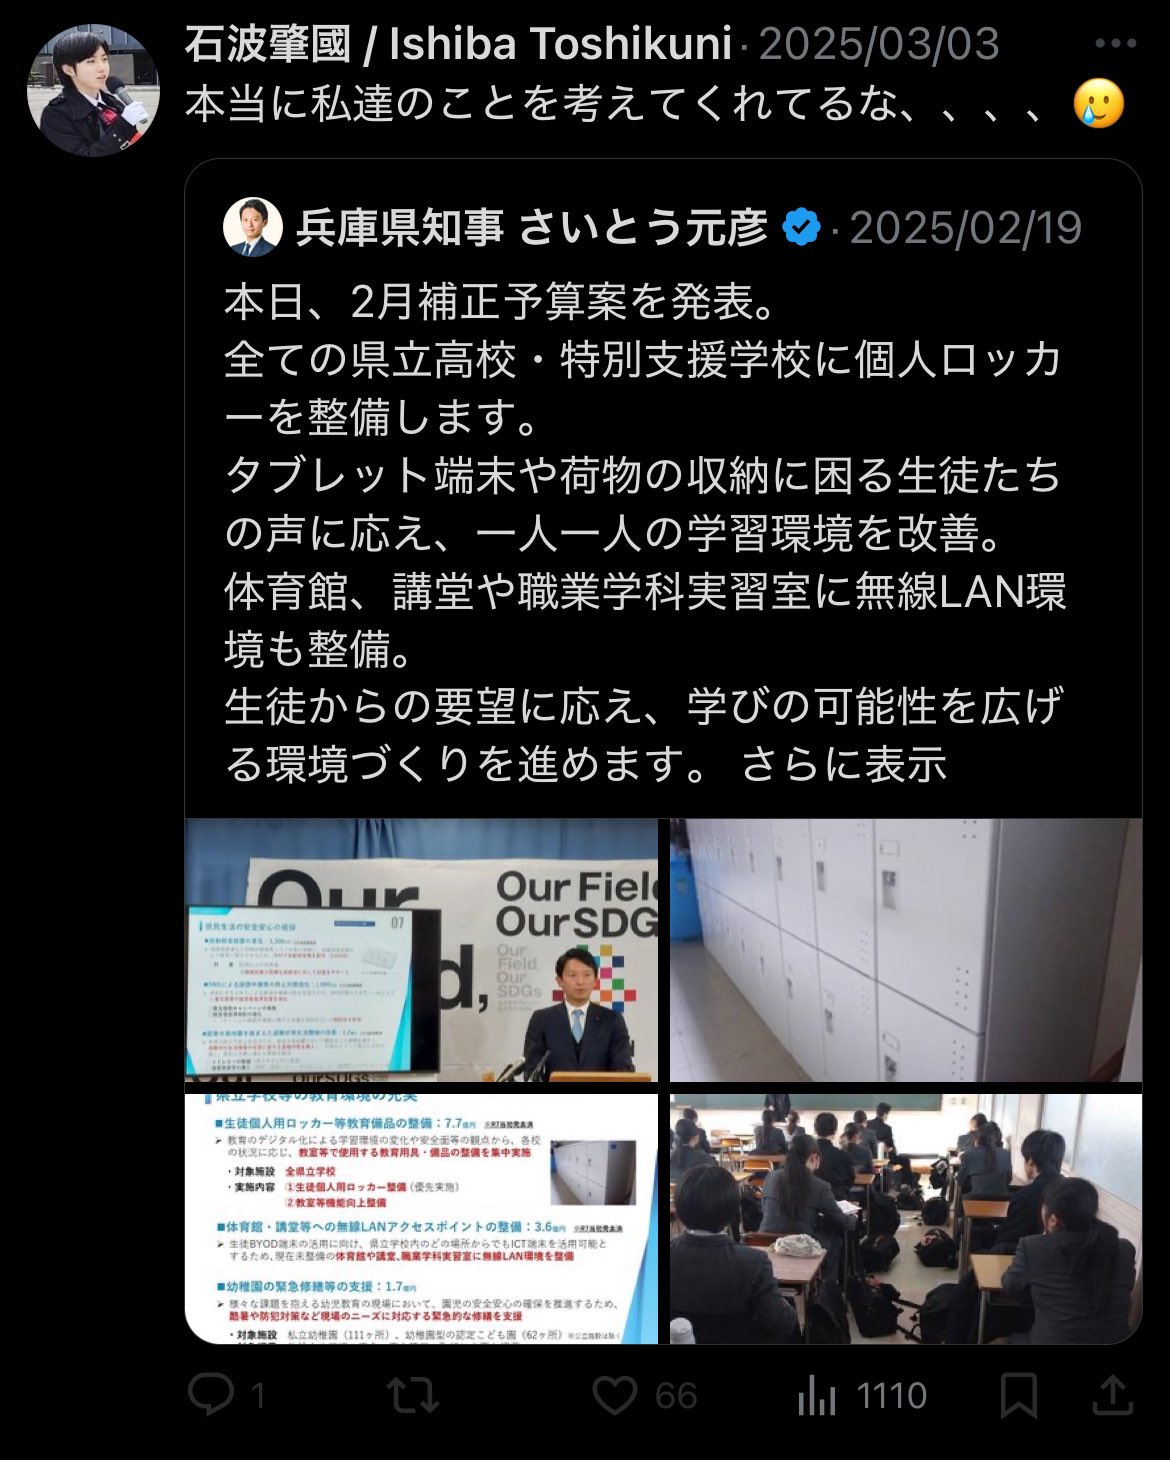Open the three-dot more options menu

tap(1116, 44)
